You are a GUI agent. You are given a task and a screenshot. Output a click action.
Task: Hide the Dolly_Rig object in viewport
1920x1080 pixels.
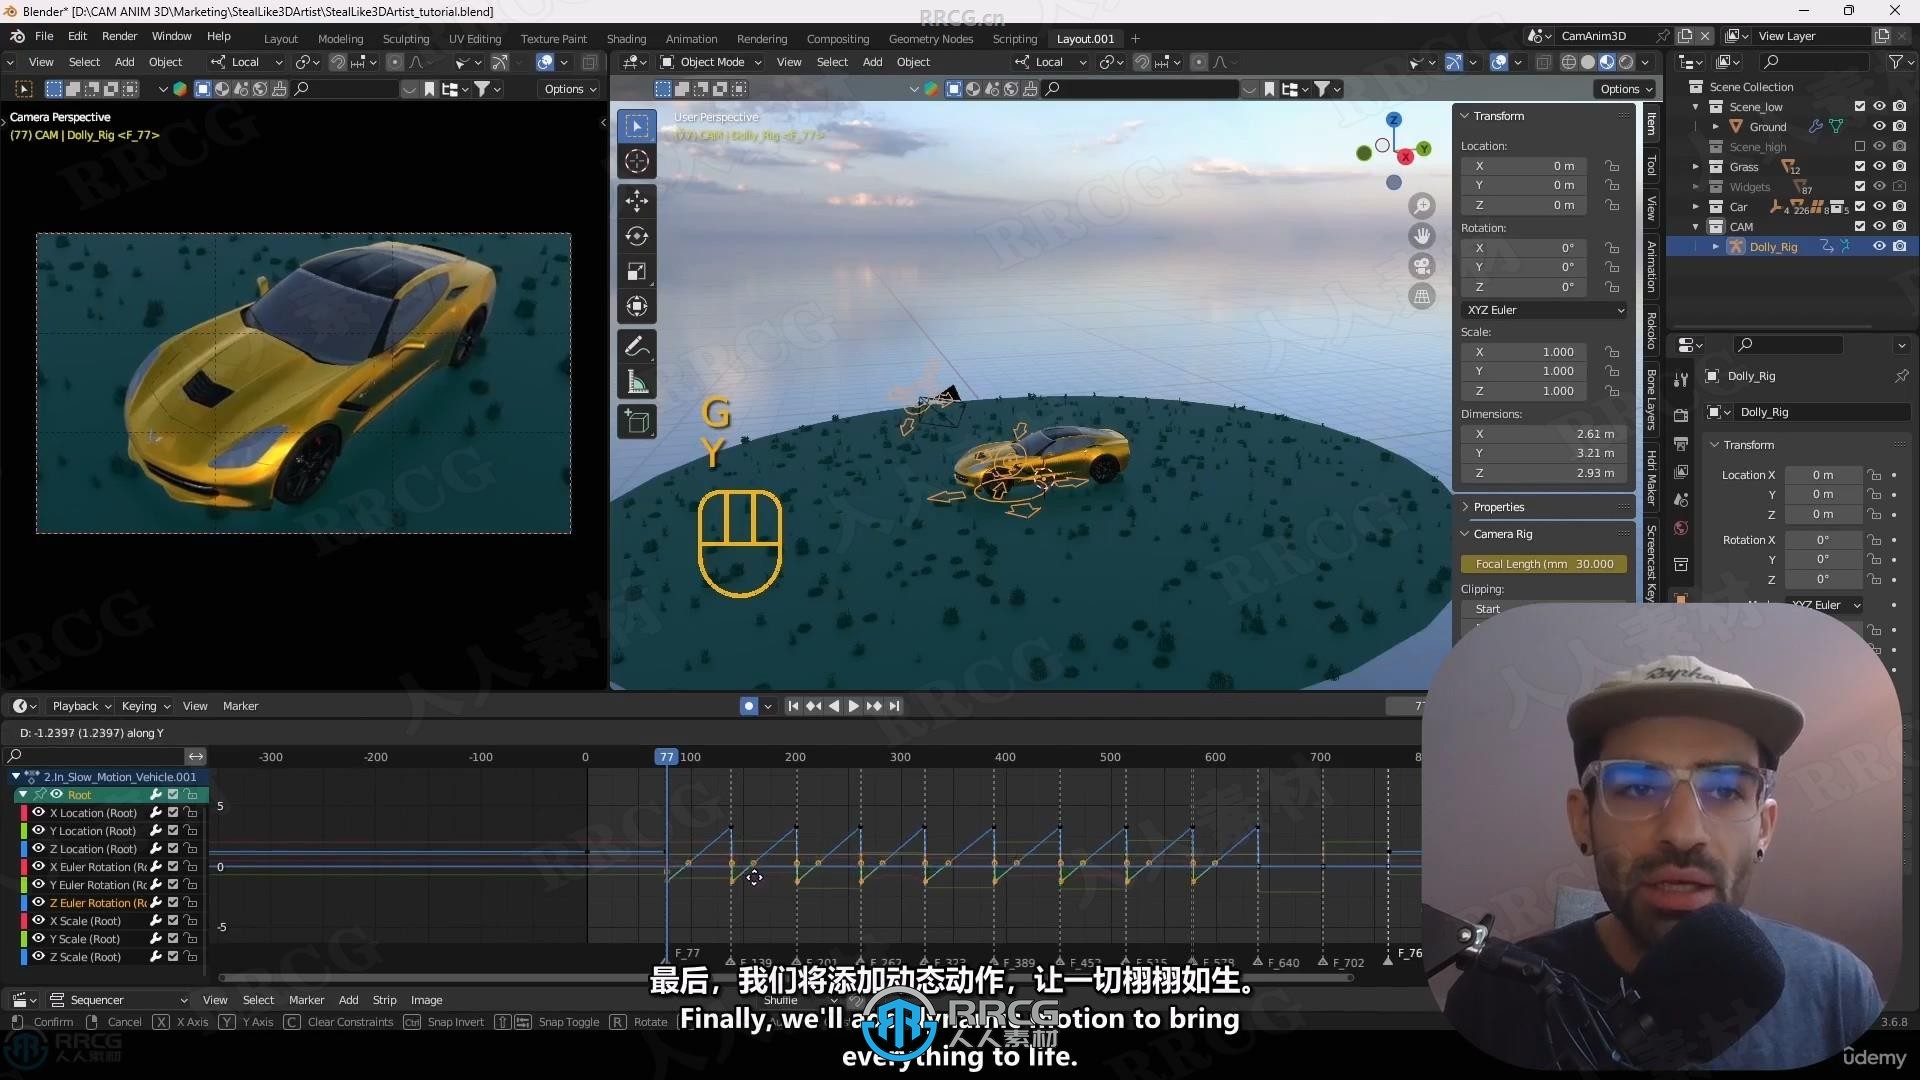pos(1879,246)
